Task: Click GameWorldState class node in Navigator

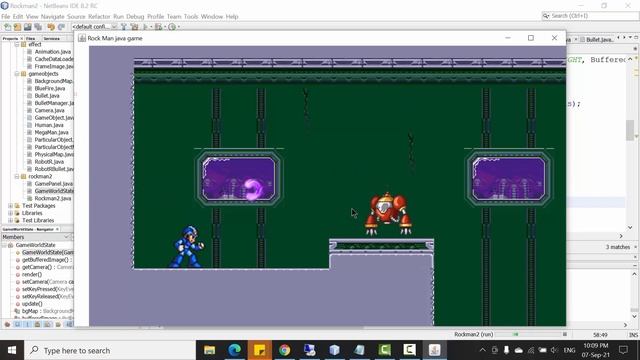Action: click(x=36, y=245)
